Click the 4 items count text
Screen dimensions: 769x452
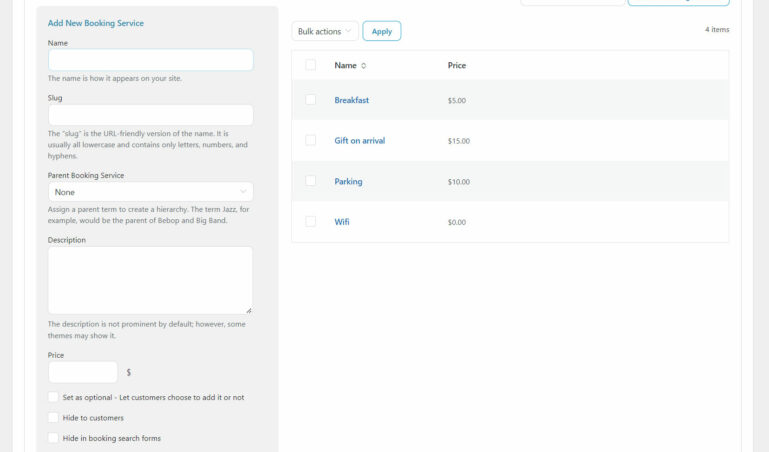[717, 29]
